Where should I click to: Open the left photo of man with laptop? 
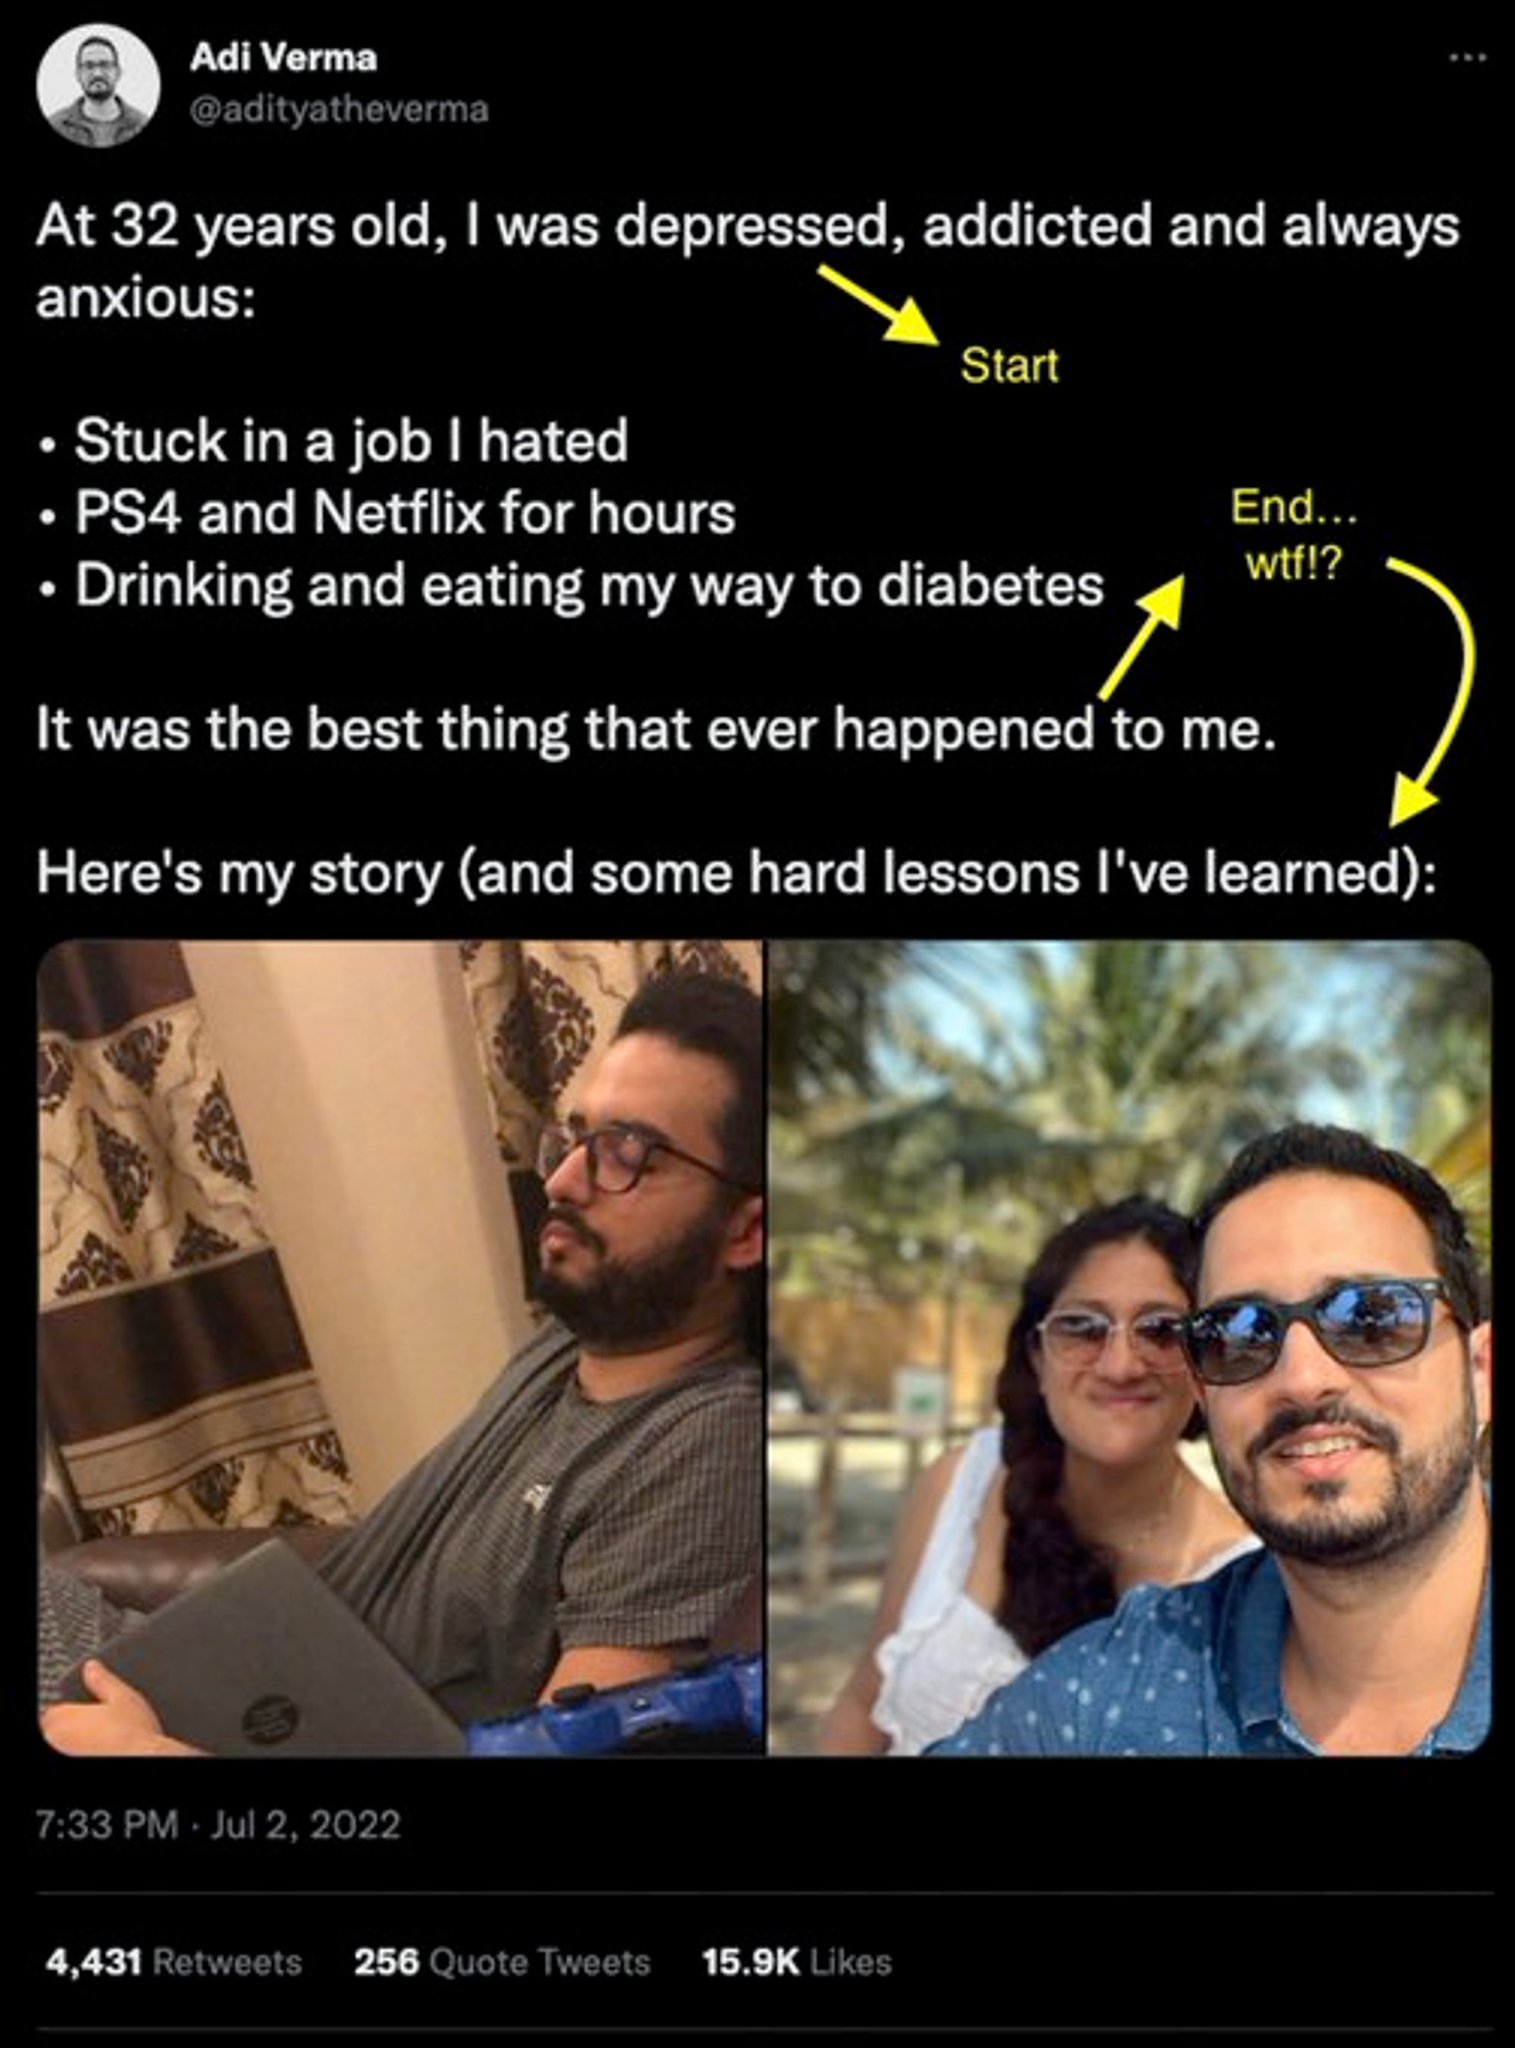coord(400,1348)
